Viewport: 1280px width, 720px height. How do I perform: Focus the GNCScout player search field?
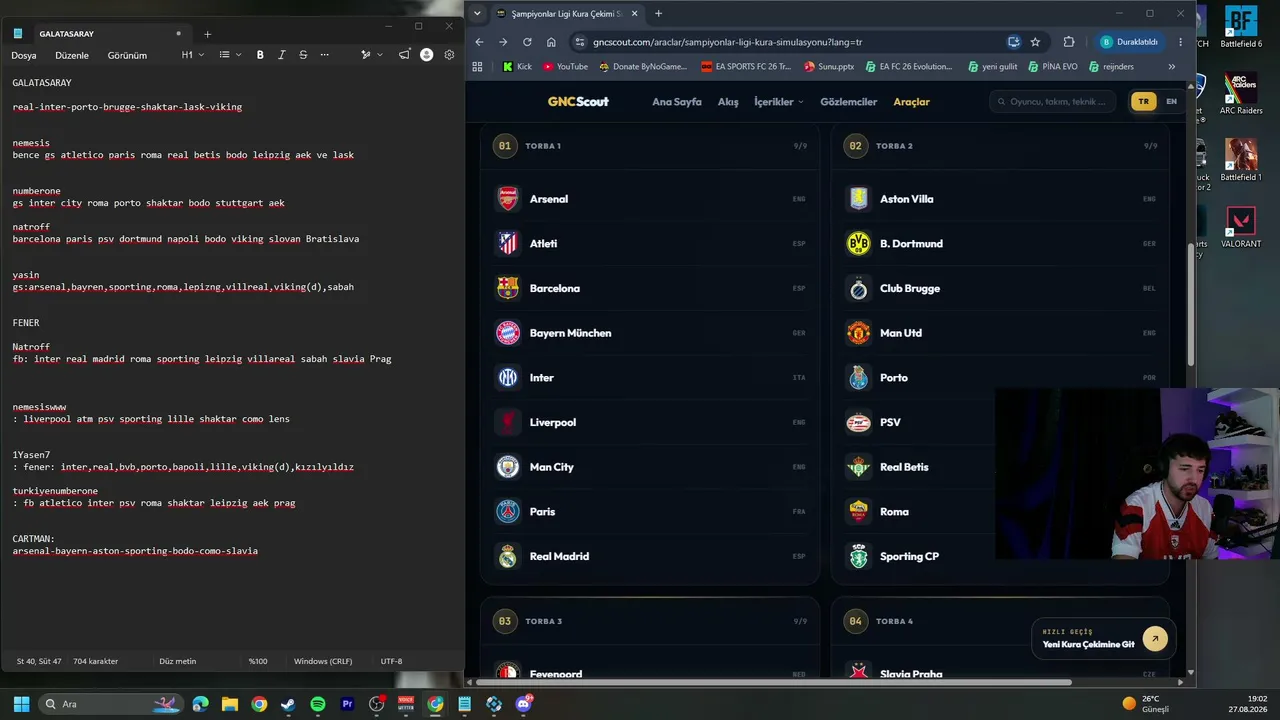pos(1053,101)
